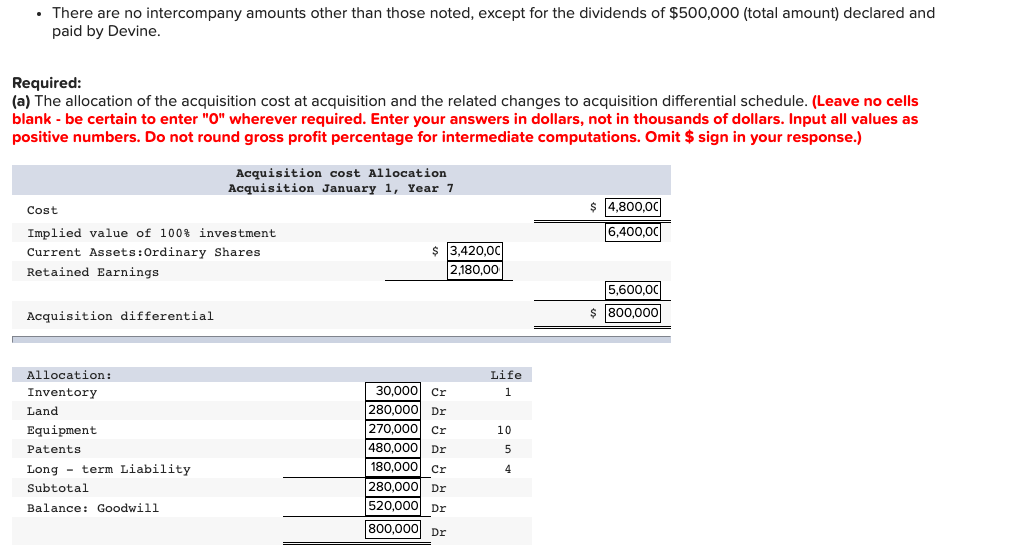Click the 'Patents' row label
This screenshot has width=1021, height=550.
tap(54, 449)
